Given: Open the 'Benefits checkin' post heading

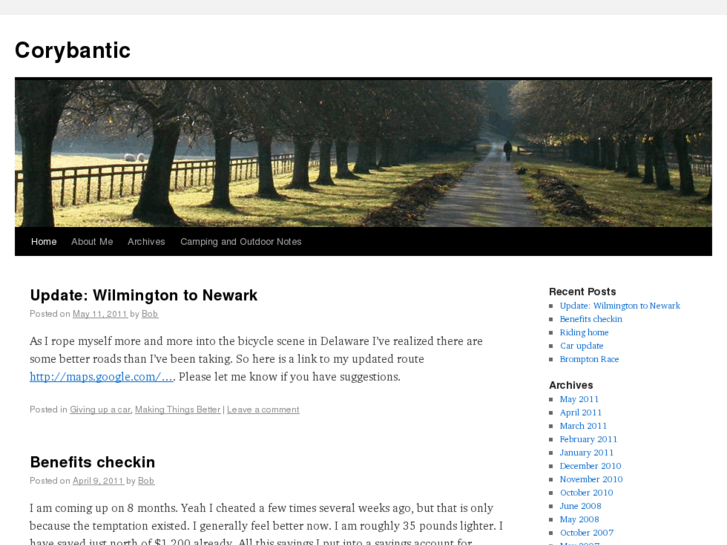Looking at the screenshot, I should [93, 462].
